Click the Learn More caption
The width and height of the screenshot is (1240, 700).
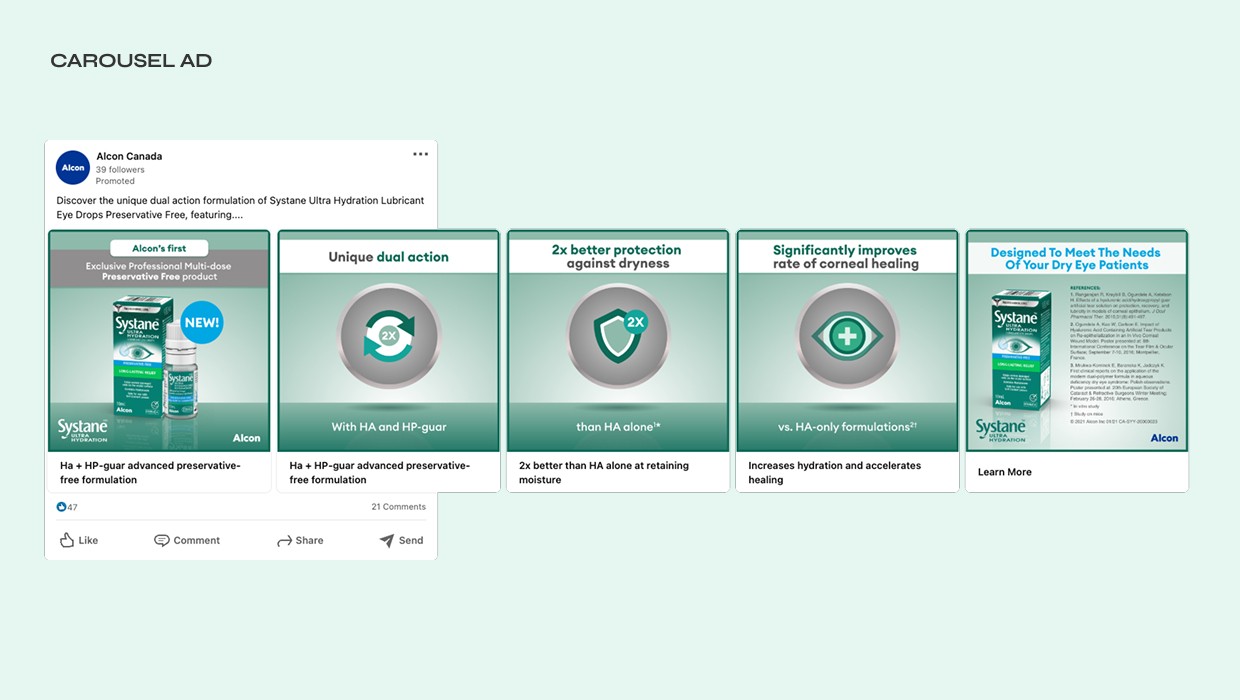pyautogui.click(x=1005, y=472)
